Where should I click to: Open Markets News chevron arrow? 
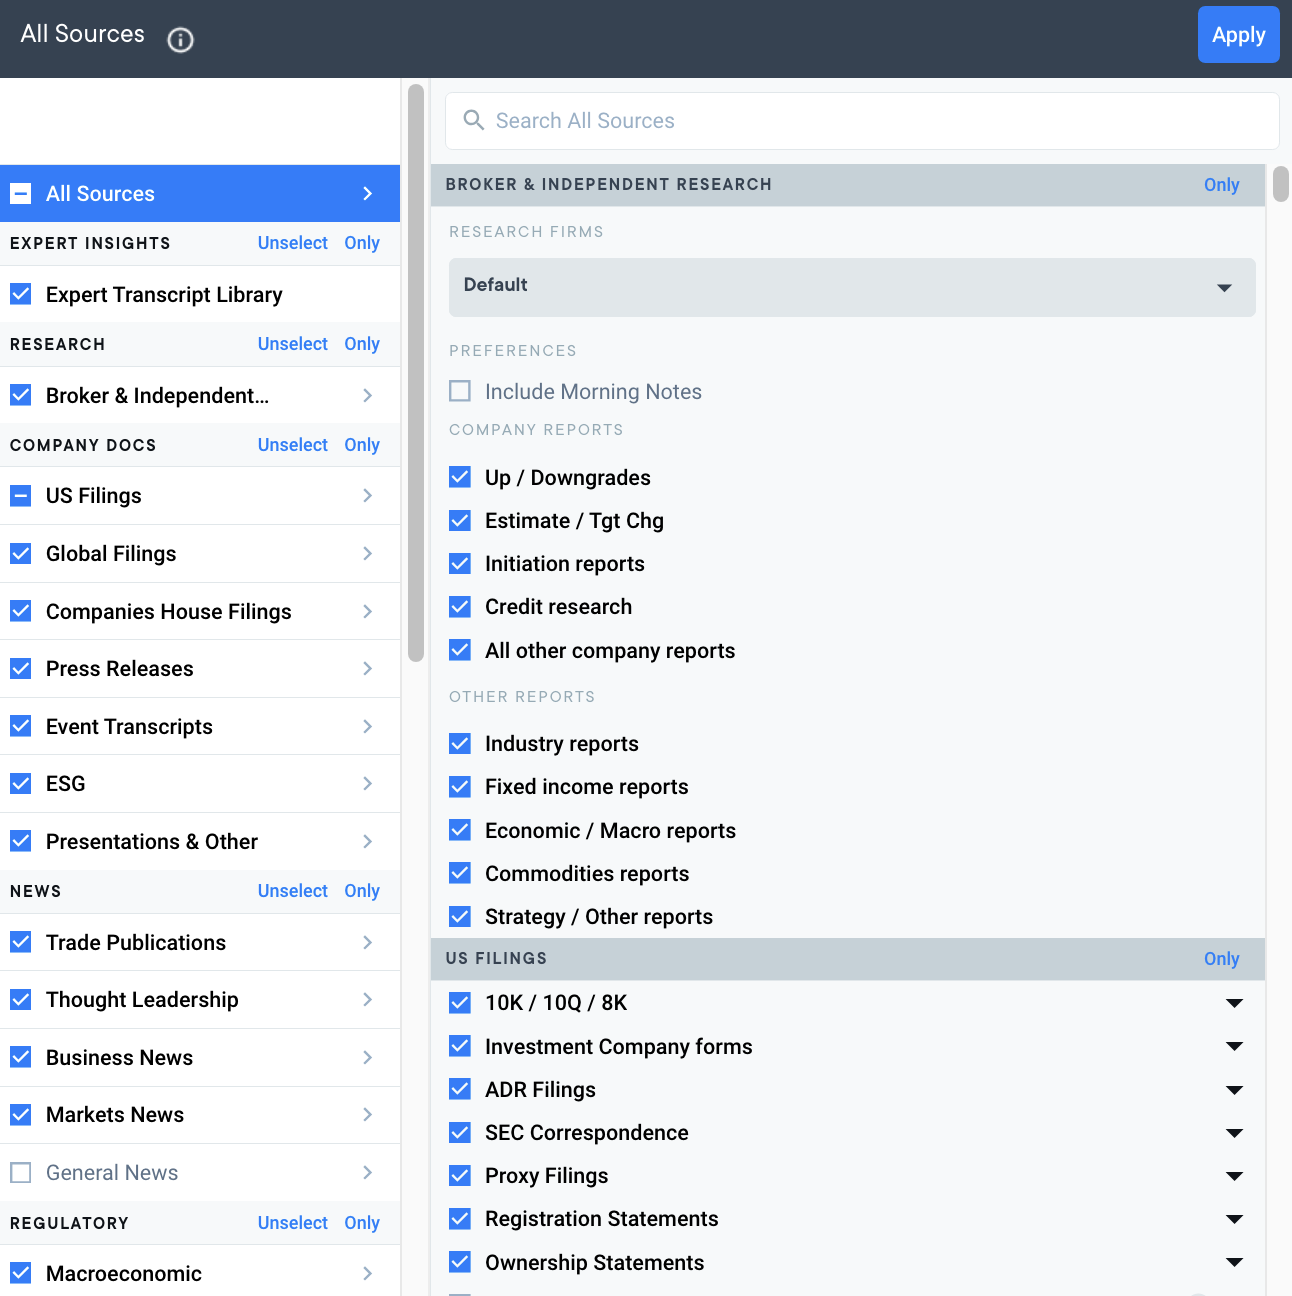(368, 1115)
